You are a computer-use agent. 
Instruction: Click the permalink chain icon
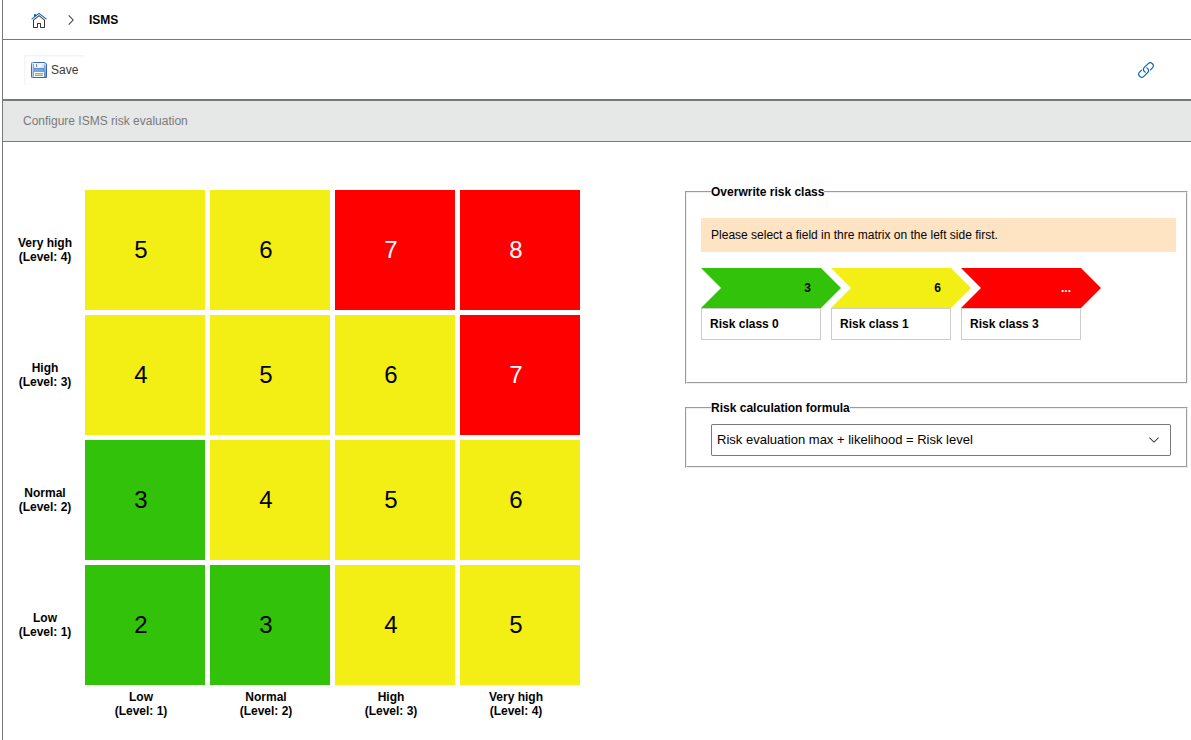click(1146, 70)
